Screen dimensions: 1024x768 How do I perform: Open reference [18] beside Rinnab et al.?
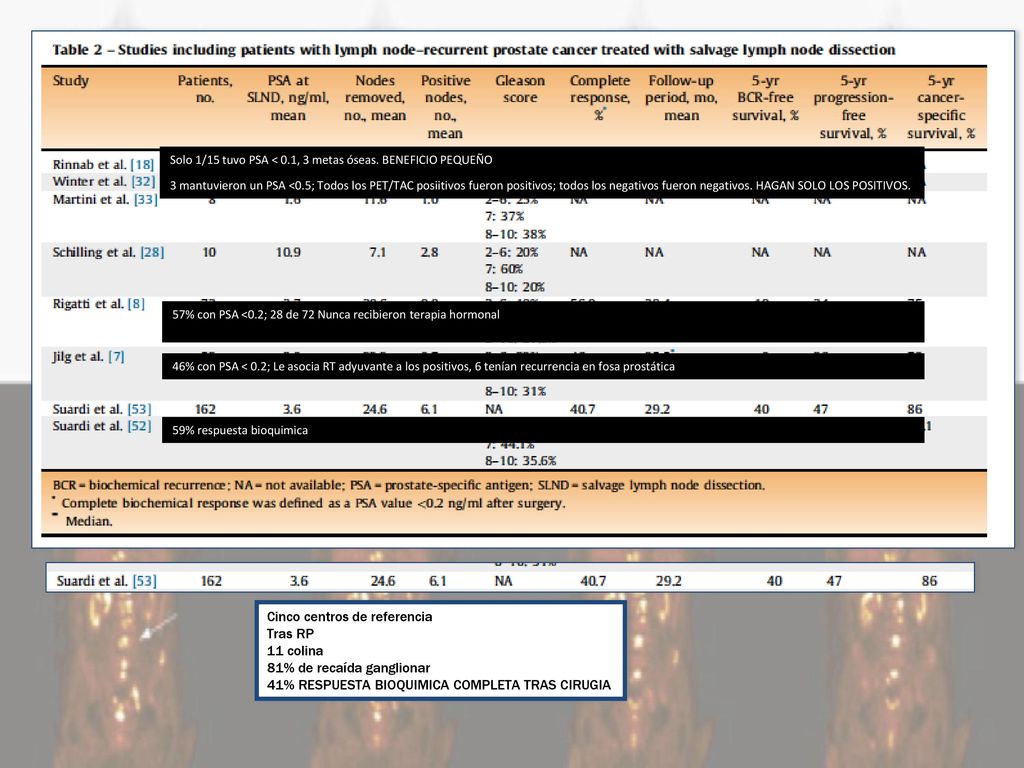click(142, 165)
